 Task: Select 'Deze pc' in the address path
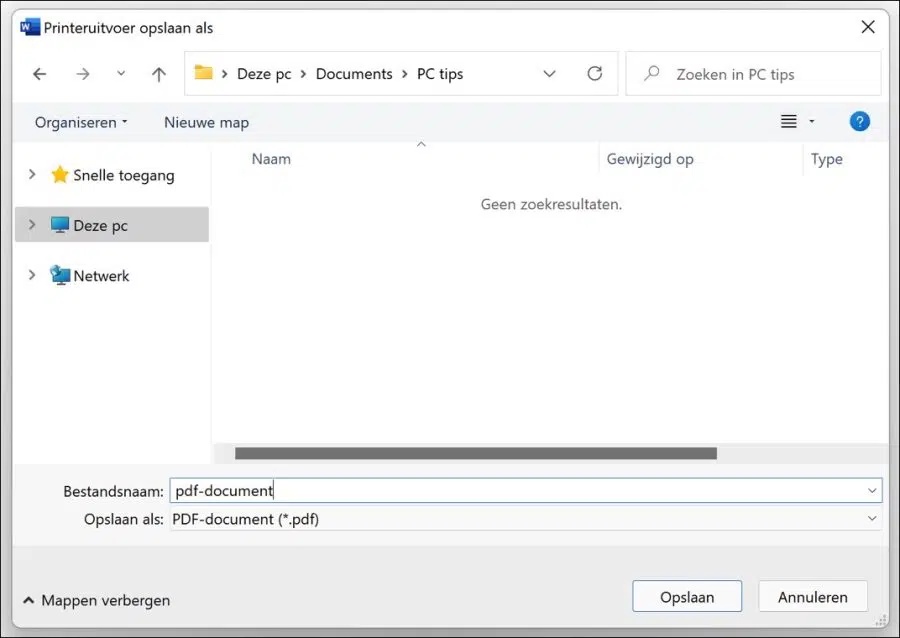click(264, 74)
